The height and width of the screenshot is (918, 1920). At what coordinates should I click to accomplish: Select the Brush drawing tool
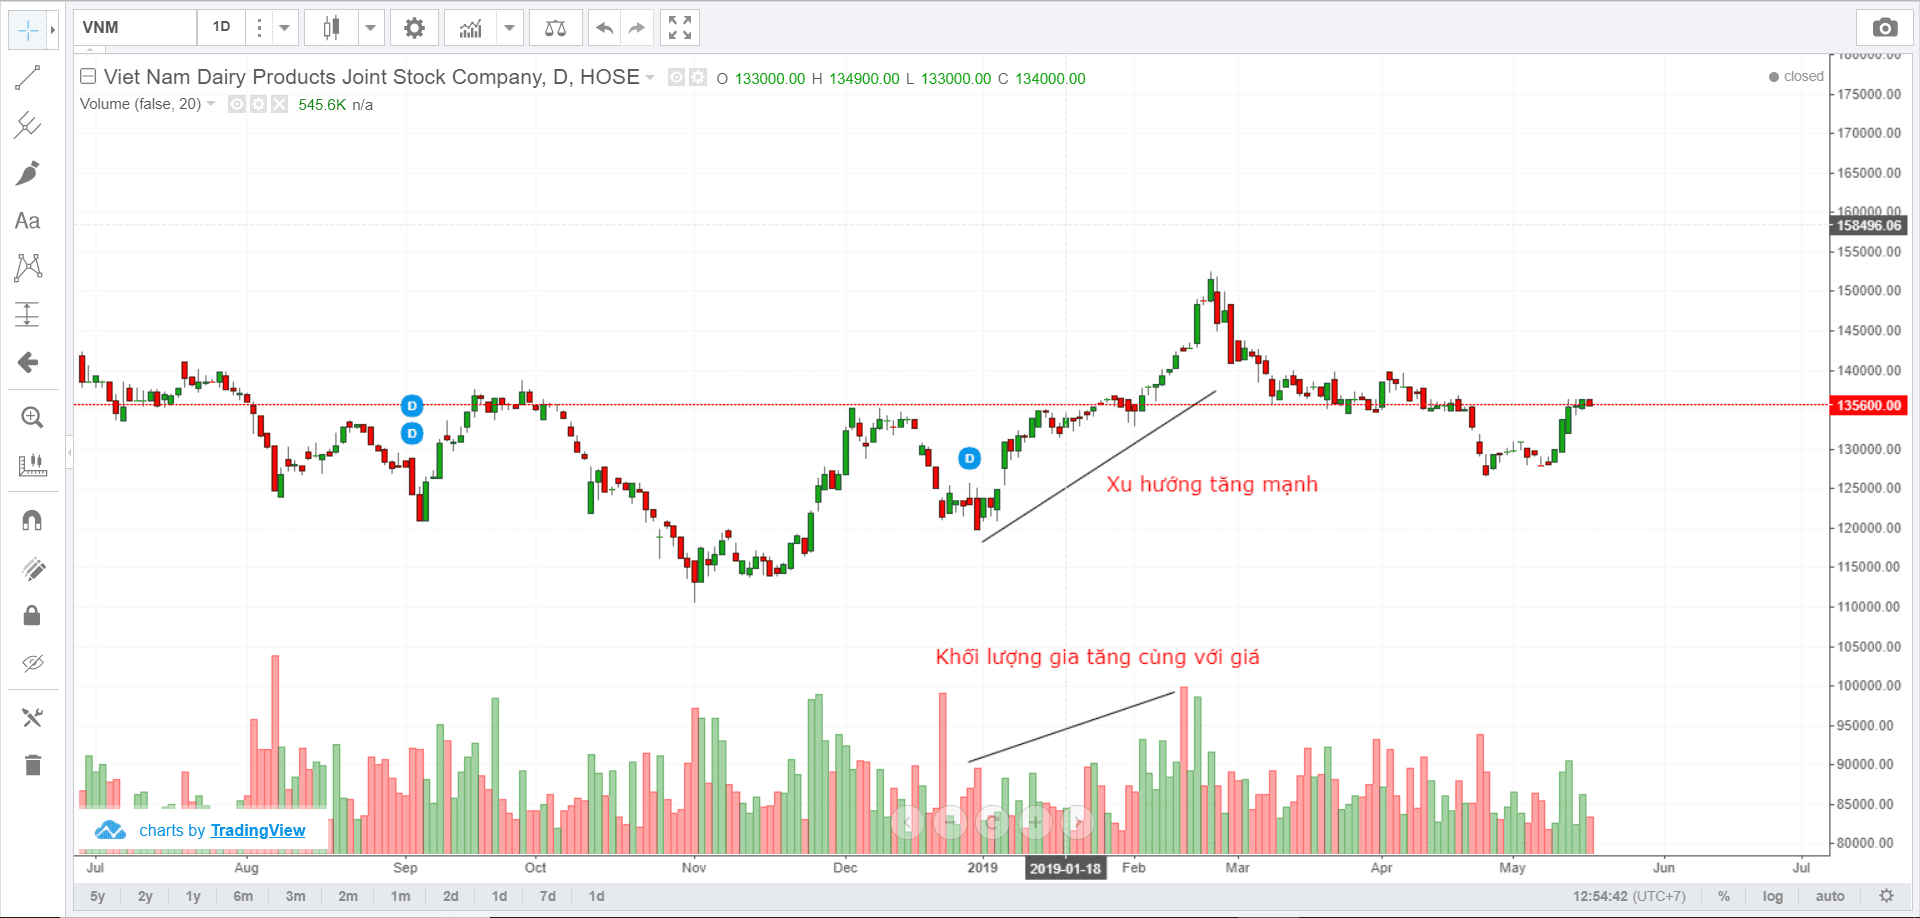pyautogui.click(x=28, y=173)
